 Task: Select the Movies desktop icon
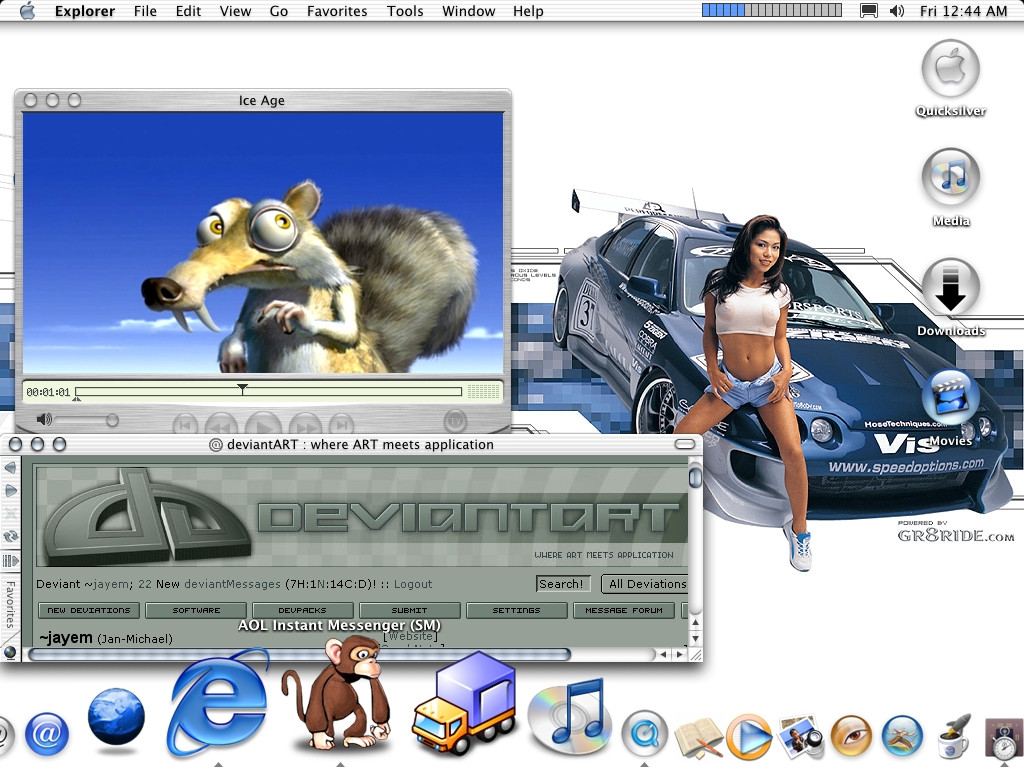tap(951, 408)
